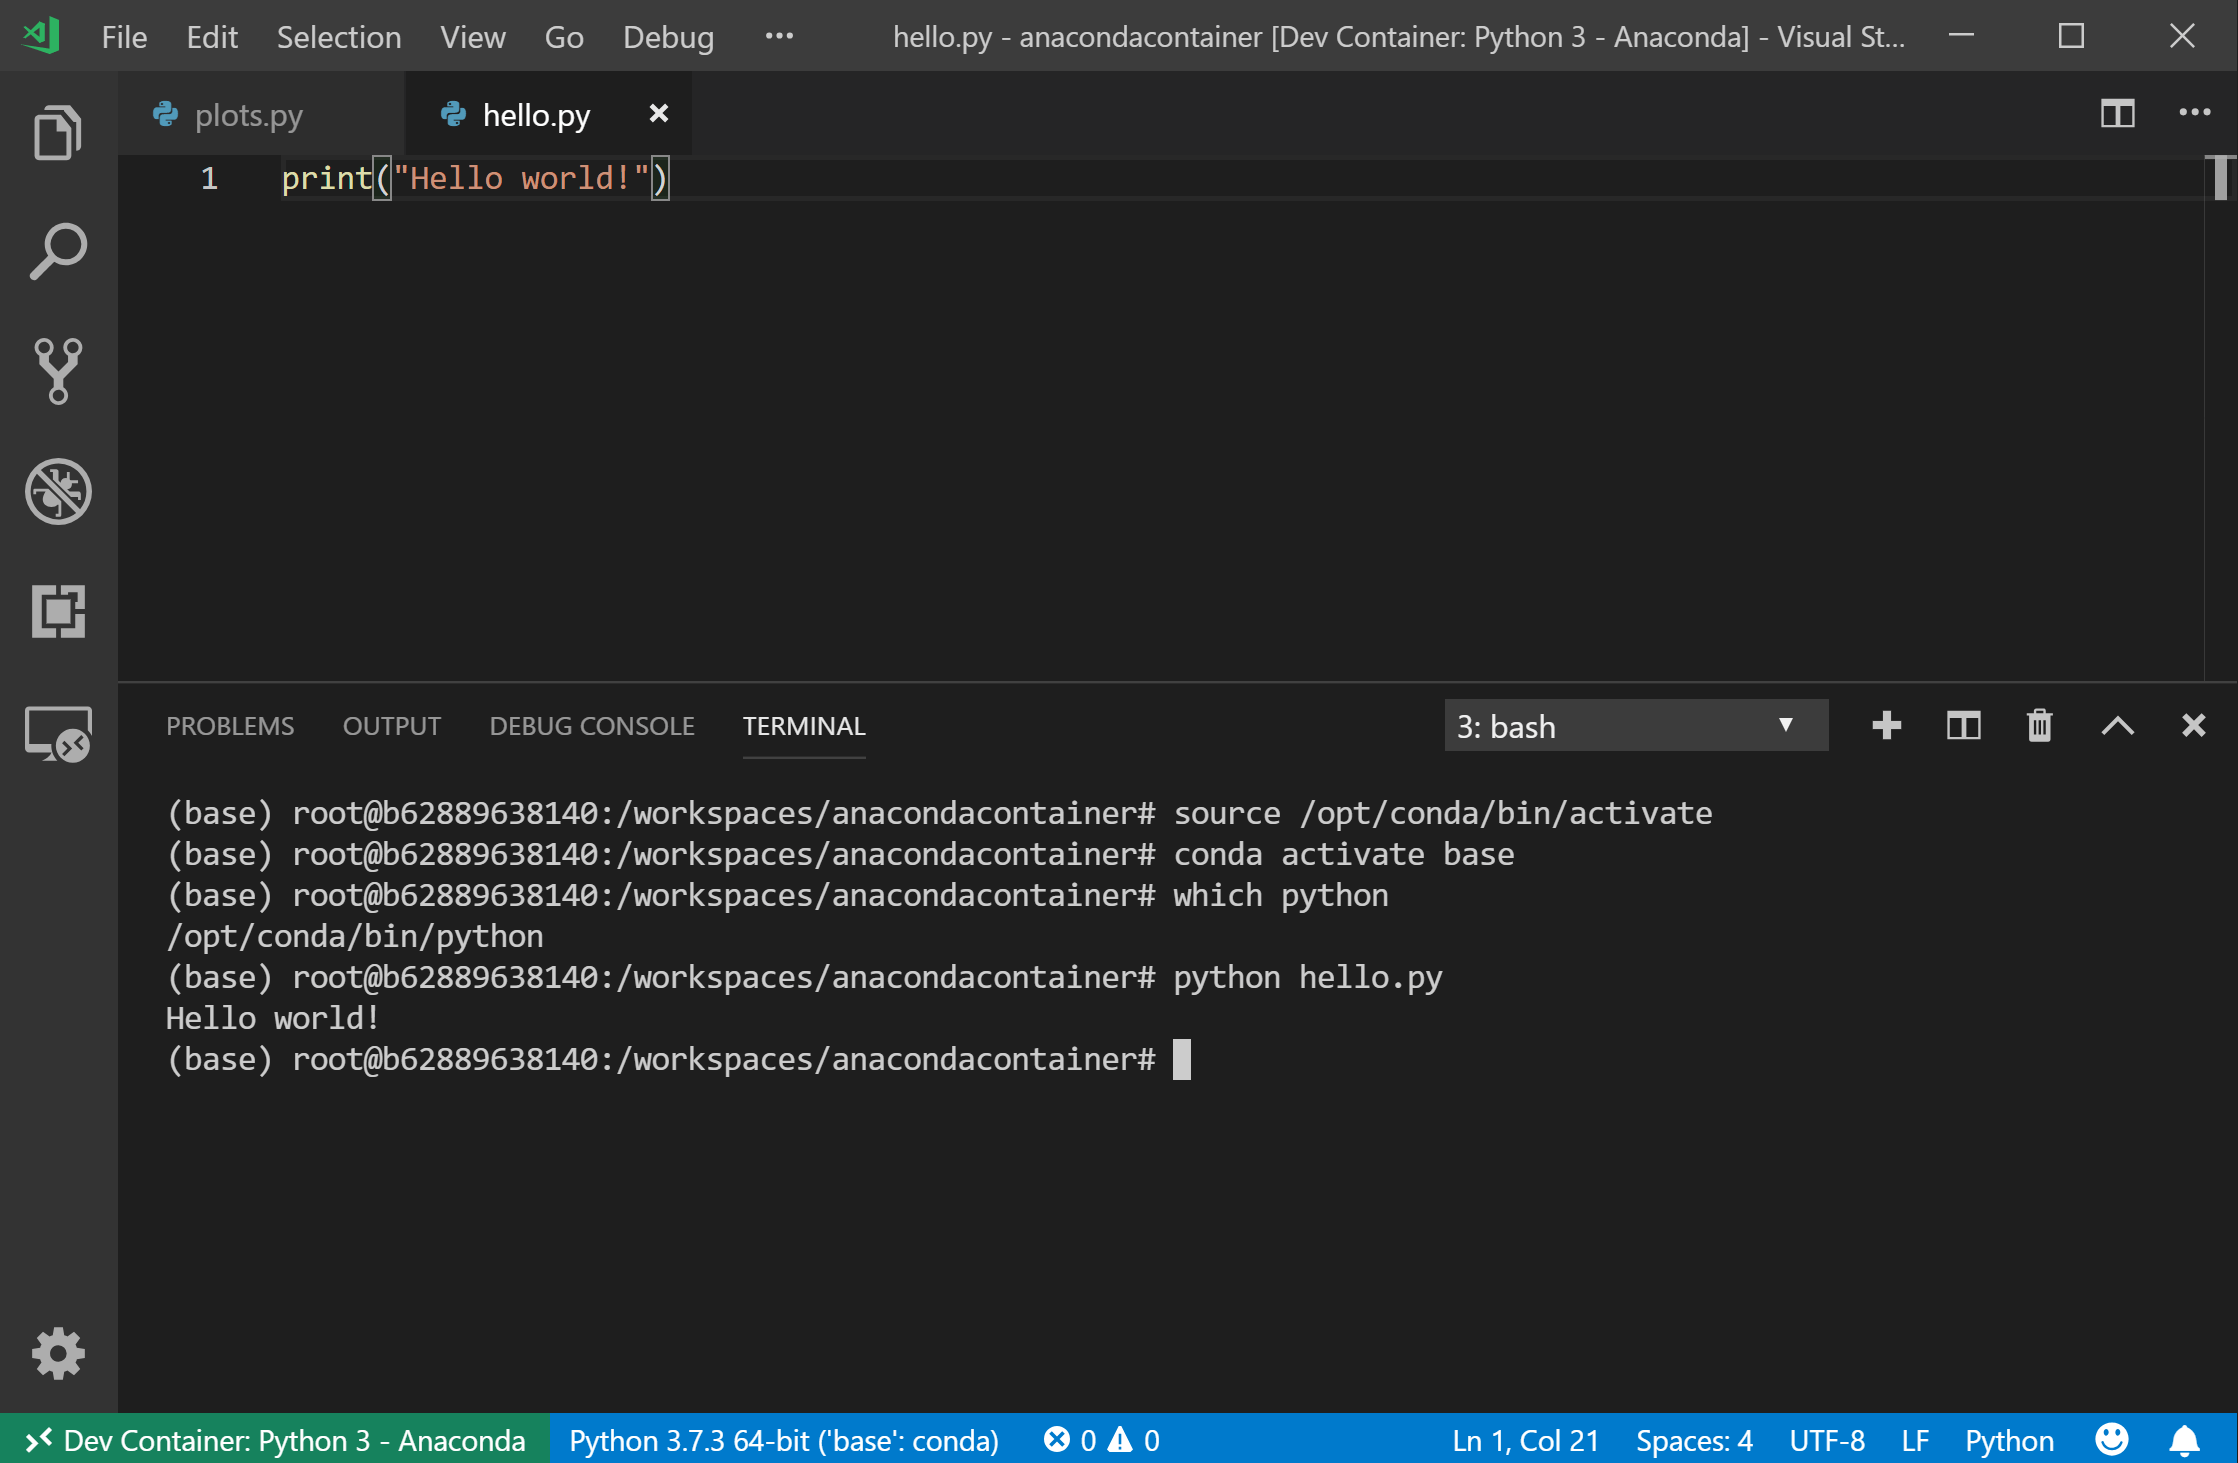Open the Manage gear icon
Image resolution: width=2238 pixels, height=1463 pixels.
point(58,1354)
